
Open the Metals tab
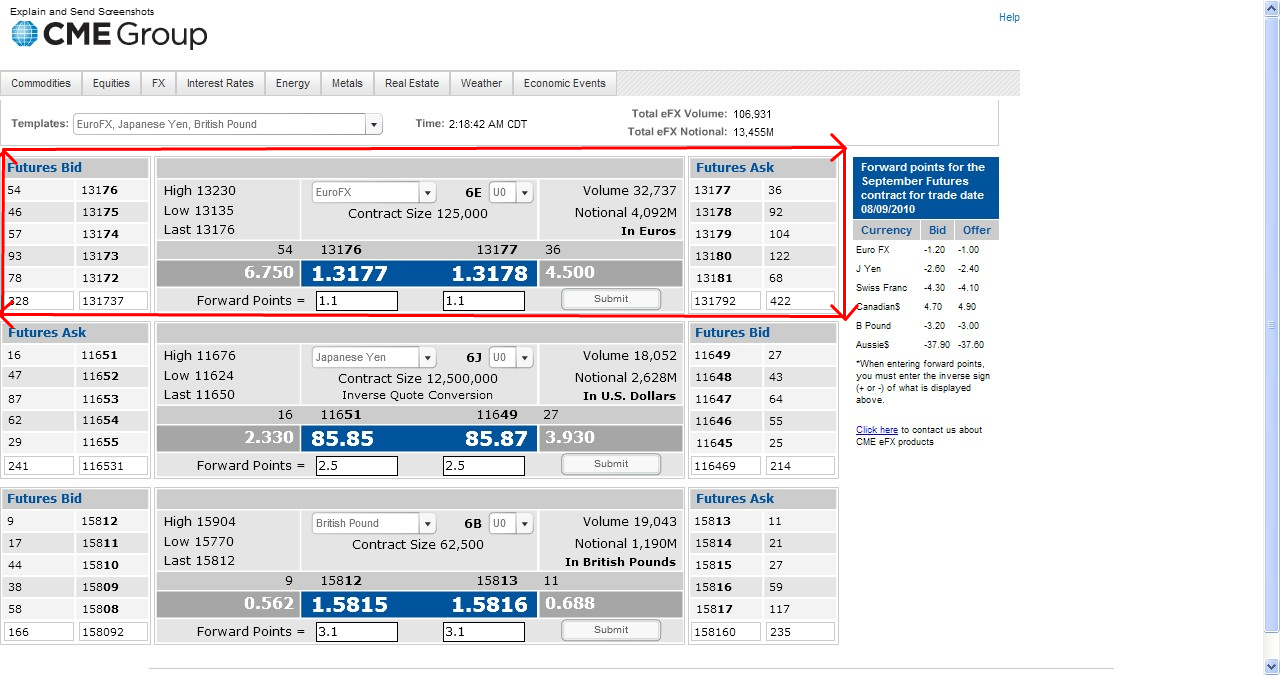point(347,84)
